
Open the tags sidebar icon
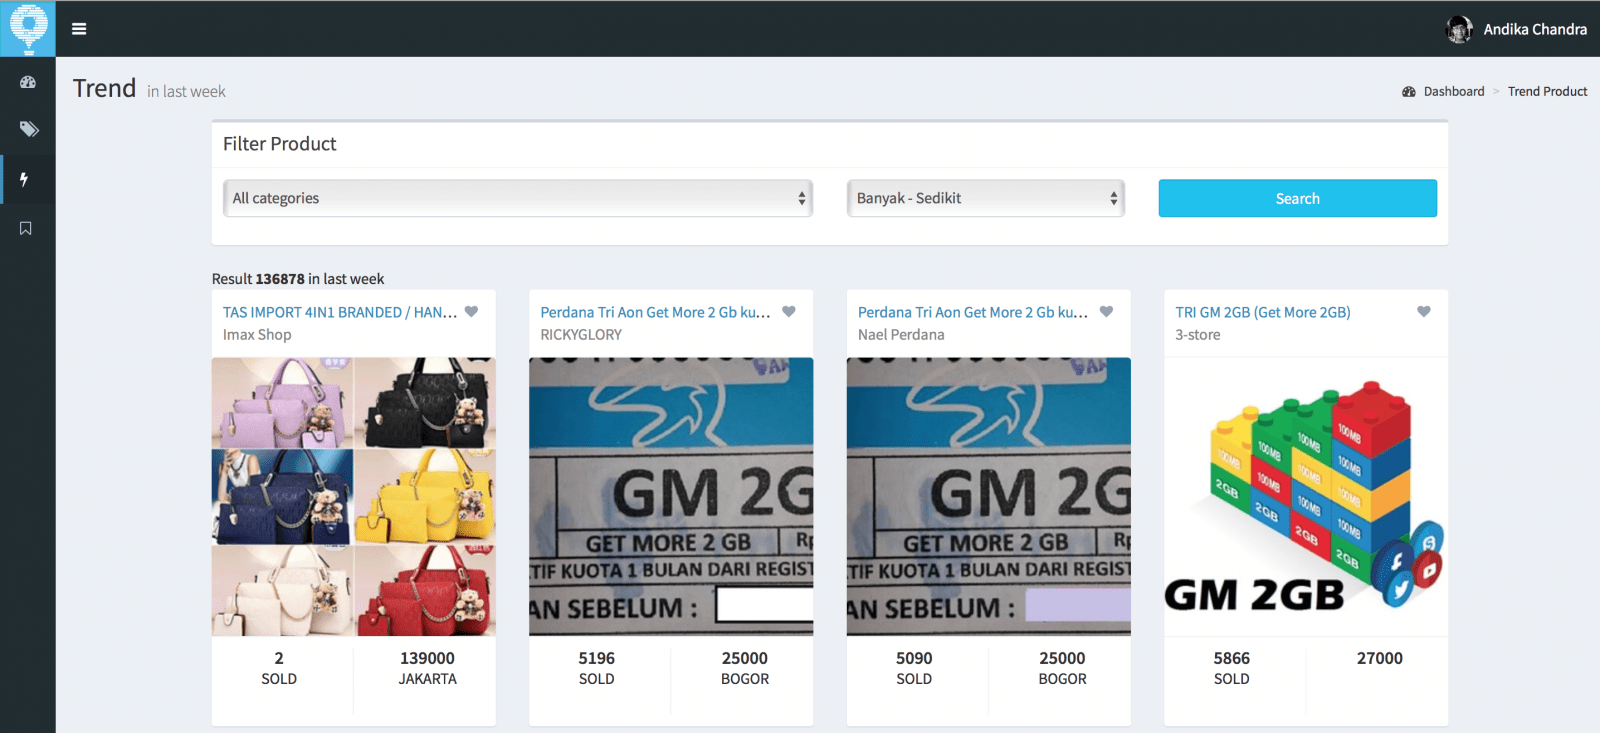pos(28,129)
